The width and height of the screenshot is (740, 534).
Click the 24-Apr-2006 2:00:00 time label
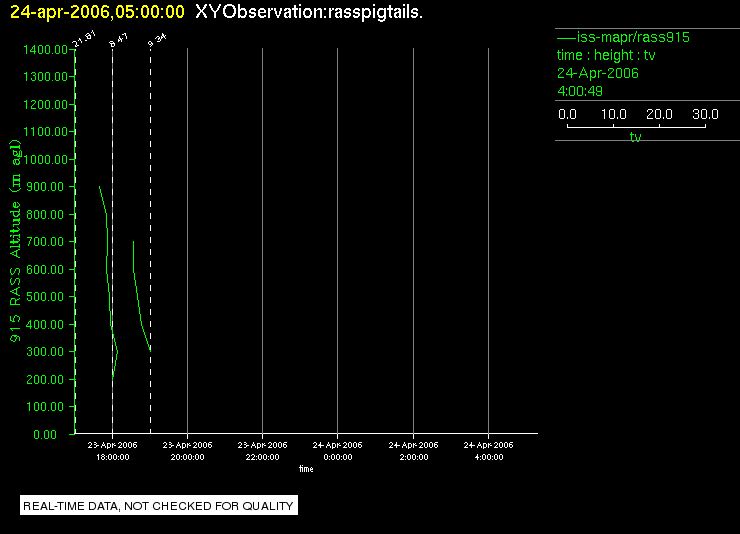click(x=413, y=451)
